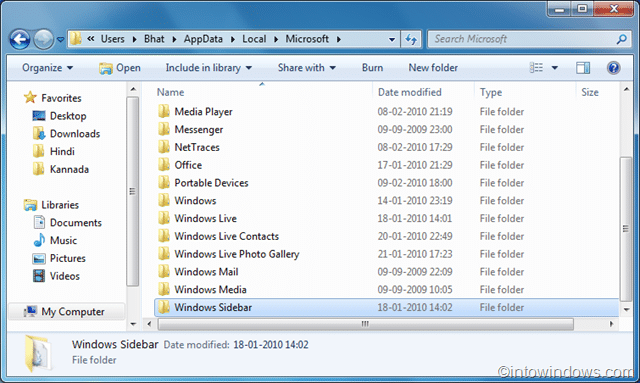
Task: Create a New folder
Action: tap(433, 68)
